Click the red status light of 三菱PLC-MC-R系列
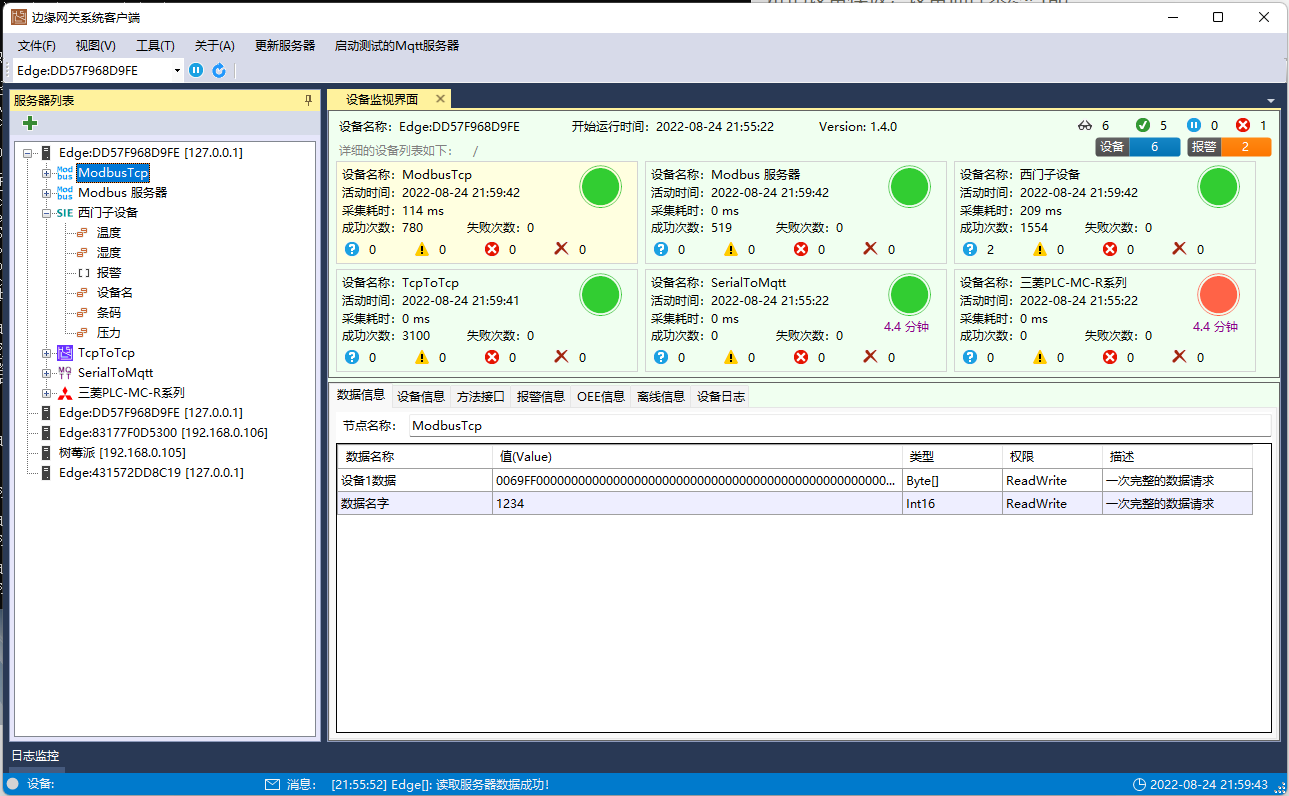This screenshot has width=1289, height=796. point(1218,294)
